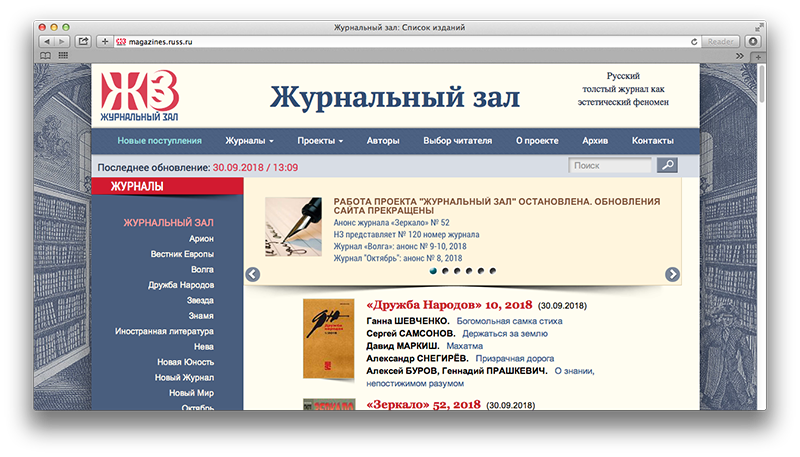The height and width of the screenshot is (457, 800).
Task: Expand the Проекты dropdown menu
Action: (x=320, y=140)
